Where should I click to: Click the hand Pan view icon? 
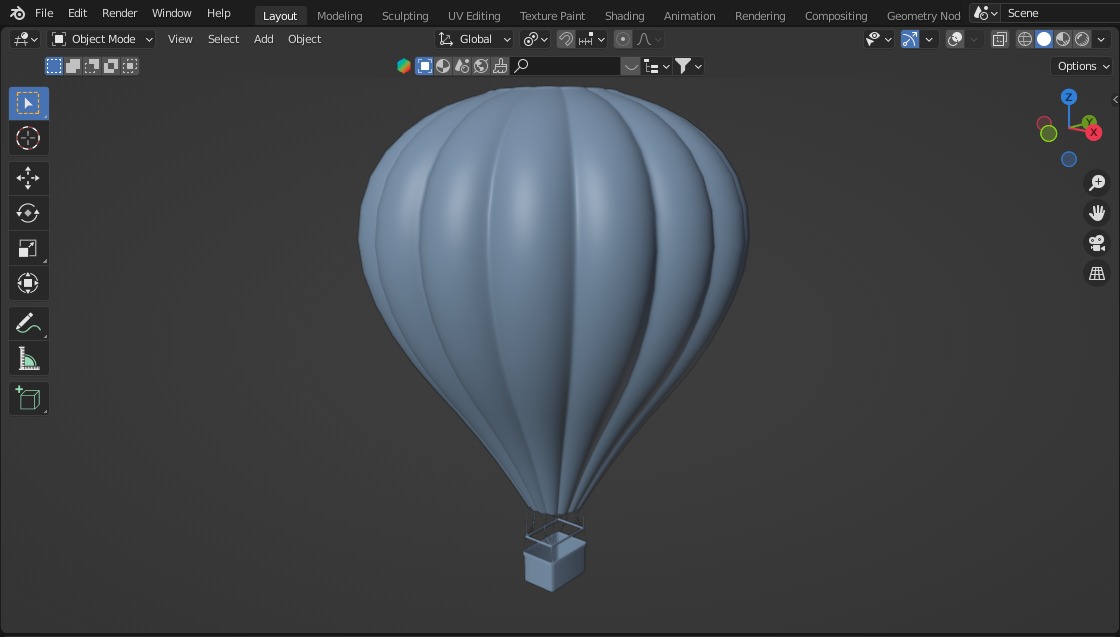1096,213
